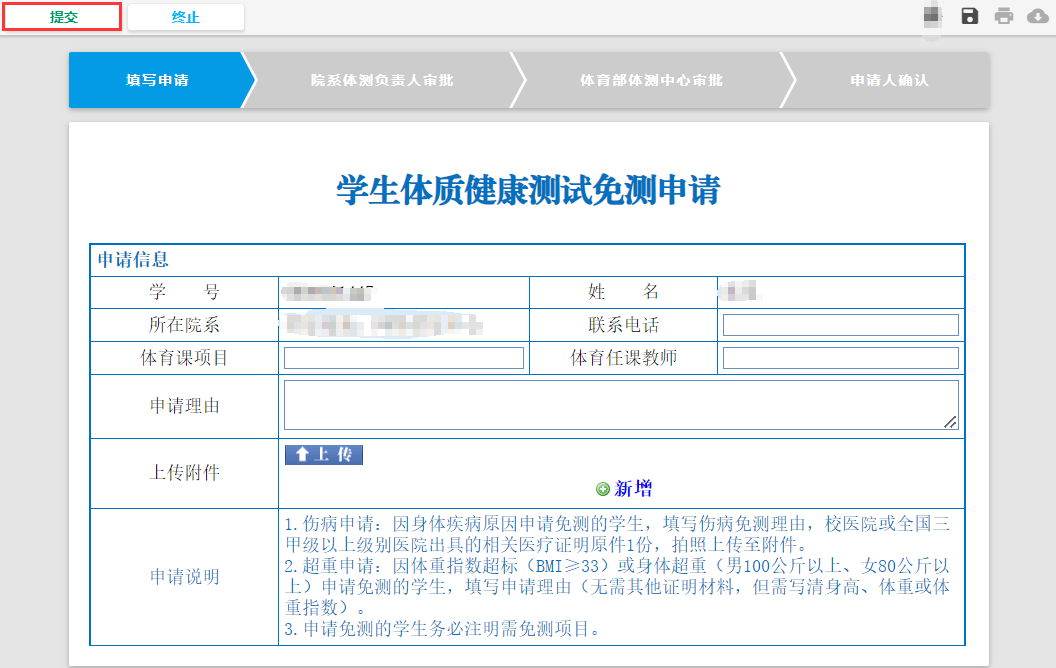
Task: Select the 填写申请 step tab
Action: tap(157, 80)
